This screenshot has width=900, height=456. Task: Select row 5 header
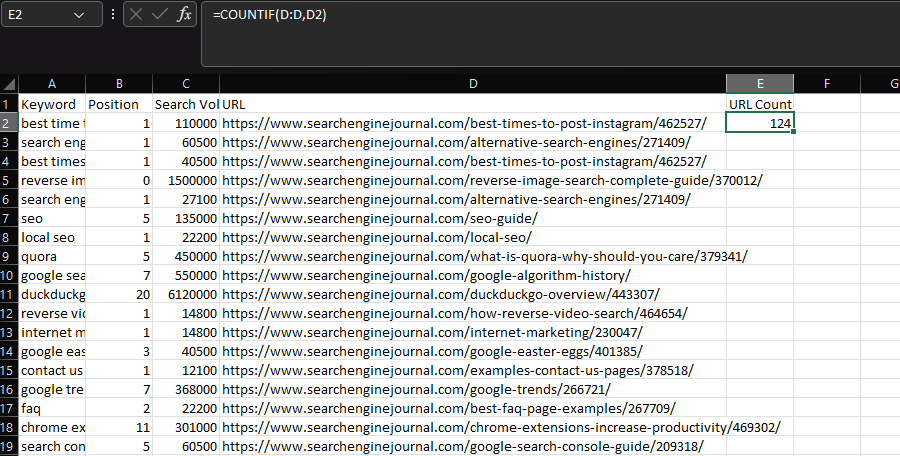[x=9, y=180]
